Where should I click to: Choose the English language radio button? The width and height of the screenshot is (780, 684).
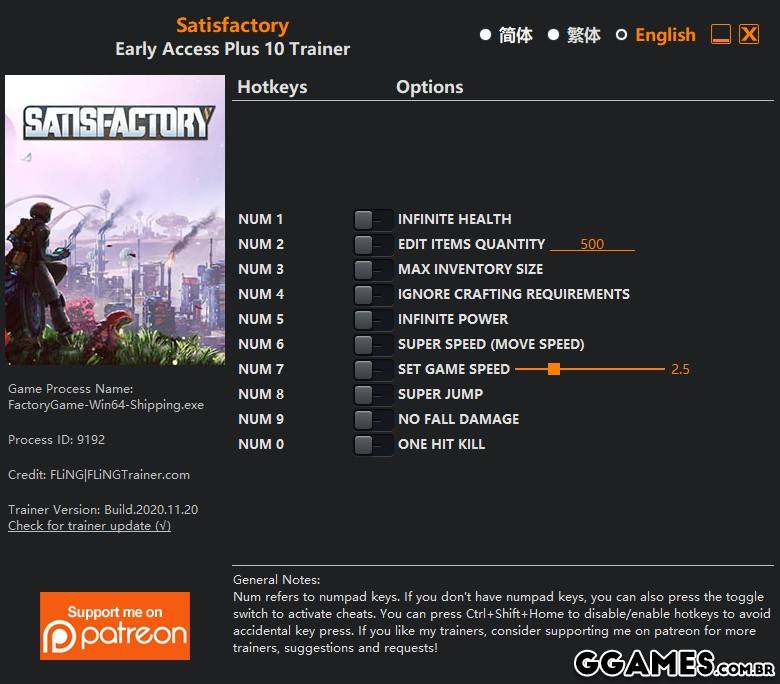pyautogui.click(x=621, y=35)
